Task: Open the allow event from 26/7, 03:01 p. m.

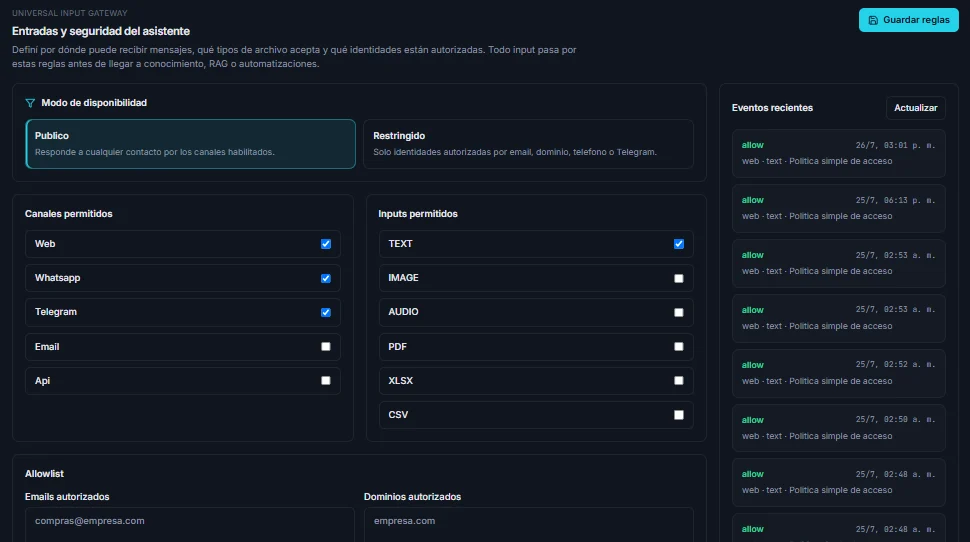Action: [x=838, y=153]
